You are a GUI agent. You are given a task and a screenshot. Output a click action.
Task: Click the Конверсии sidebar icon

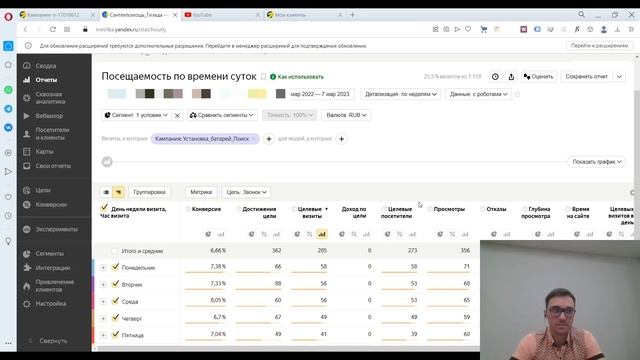[x=27, y=204]
